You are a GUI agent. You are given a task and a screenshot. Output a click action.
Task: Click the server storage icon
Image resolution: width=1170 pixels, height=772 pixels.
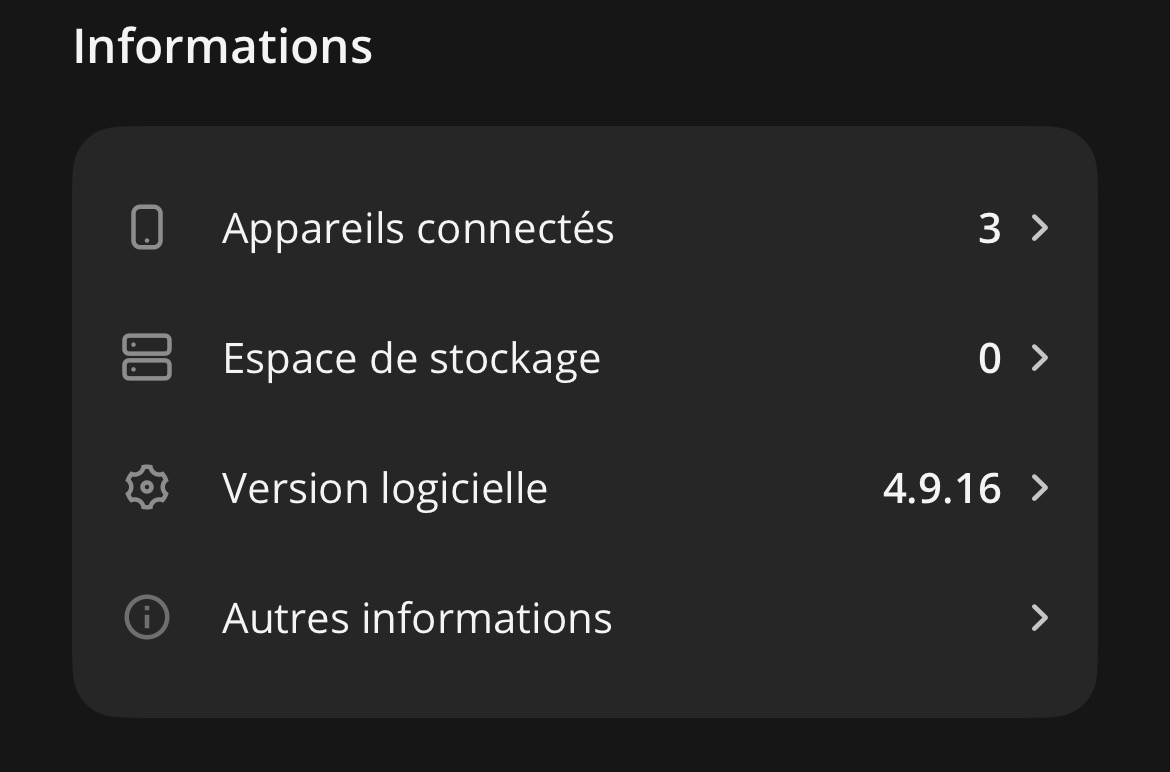[147, 358]
